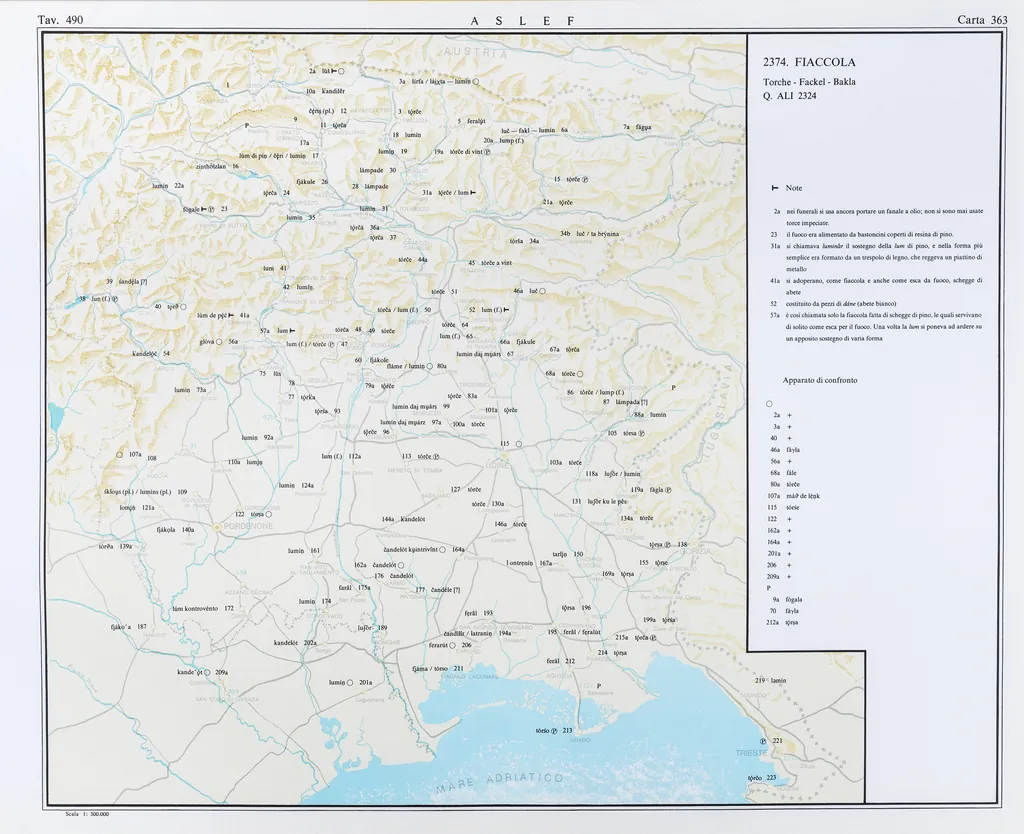Click the Note flag symbol in legend
Image resolution: width=1024 pixels, height=834 pixels.
coord(776,188)
